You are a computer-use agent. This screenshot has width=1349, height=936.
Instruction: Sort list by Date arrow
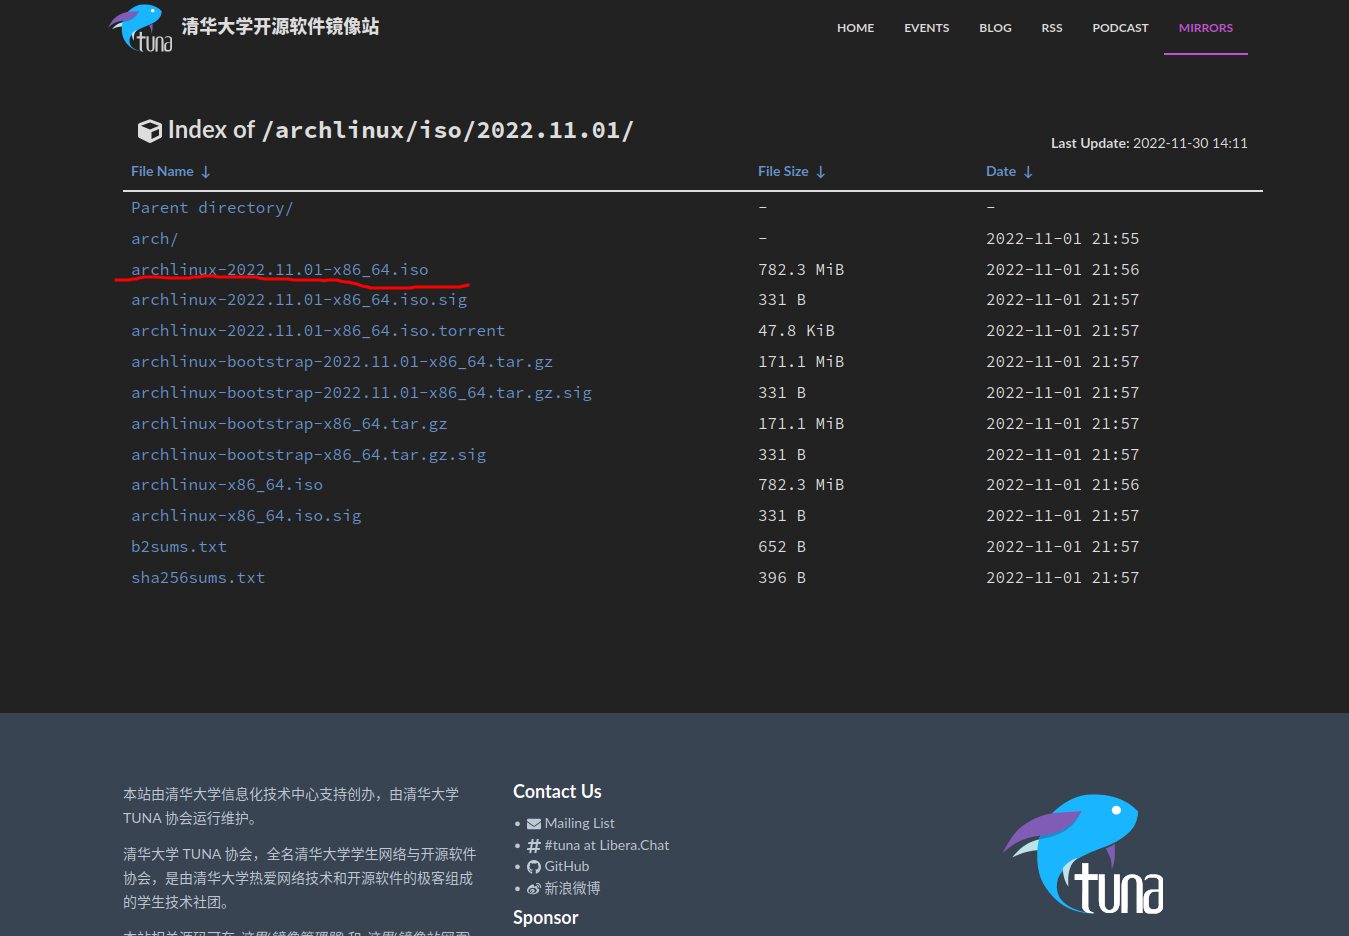[1028, 172]
